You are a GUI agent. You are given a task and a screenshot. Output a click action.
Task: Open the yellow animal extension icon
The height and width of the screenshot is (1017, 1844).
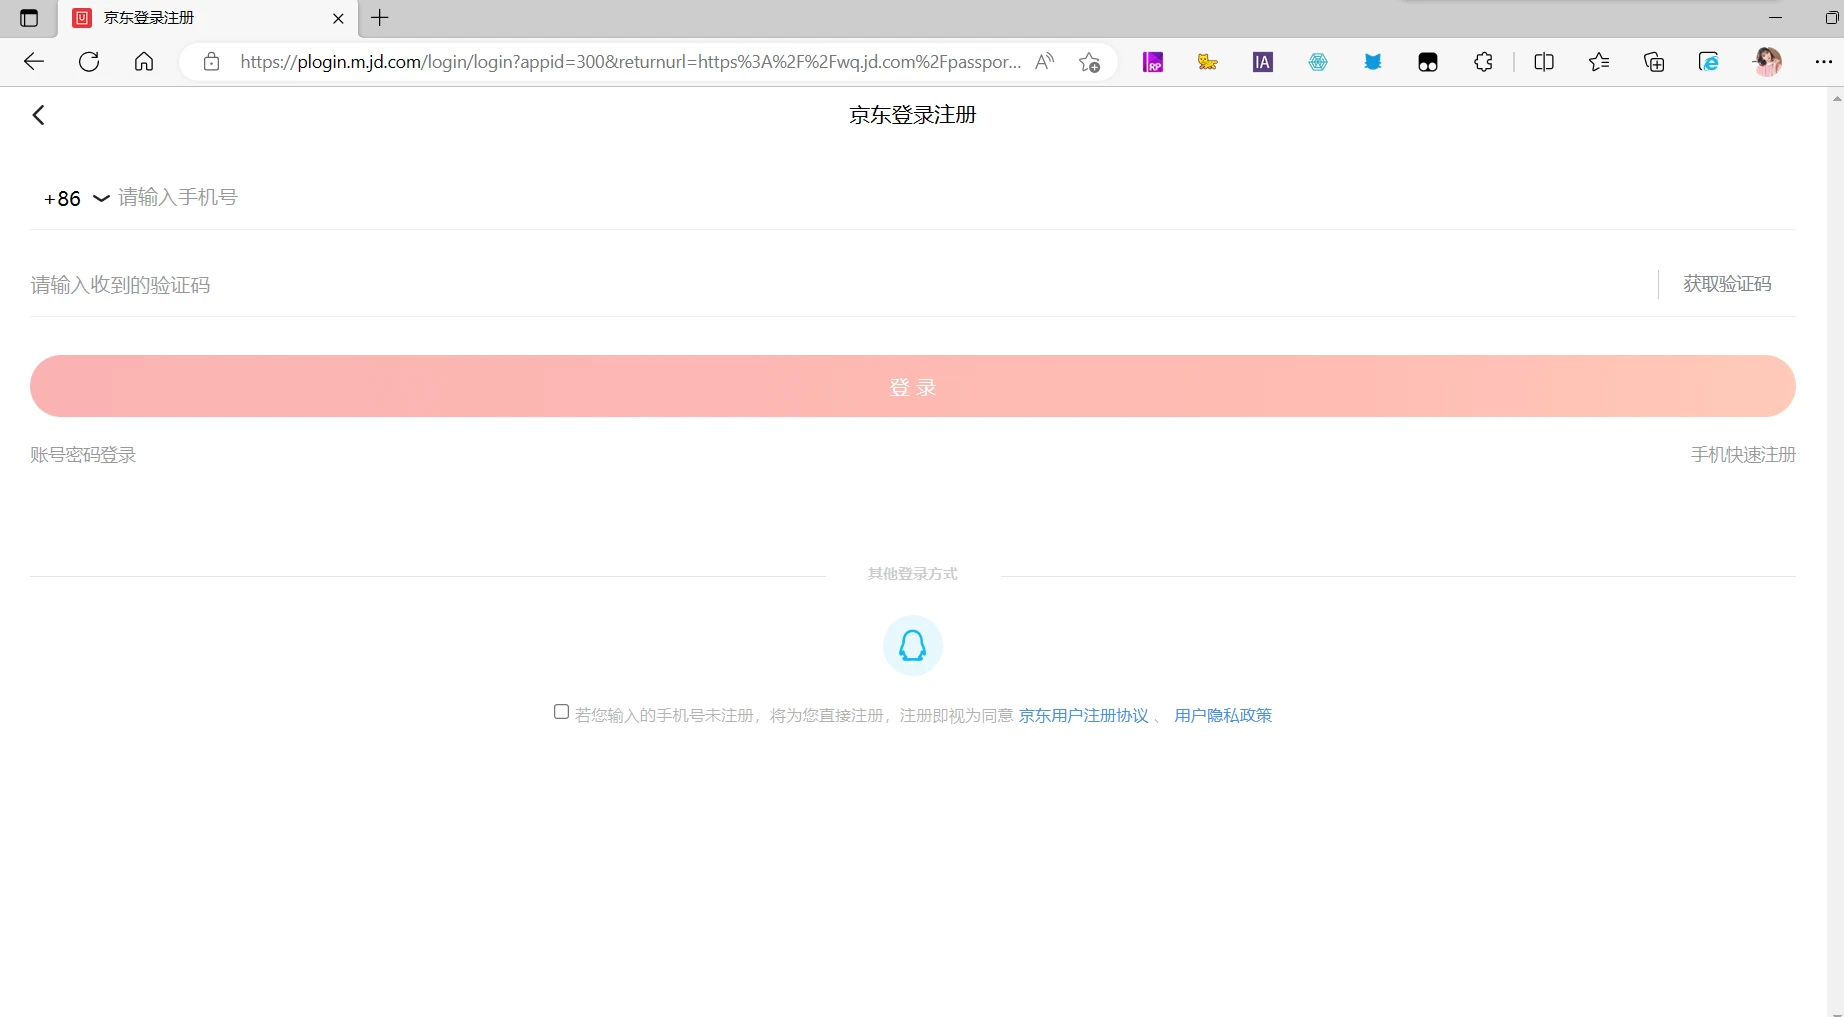pos(1208,62)
